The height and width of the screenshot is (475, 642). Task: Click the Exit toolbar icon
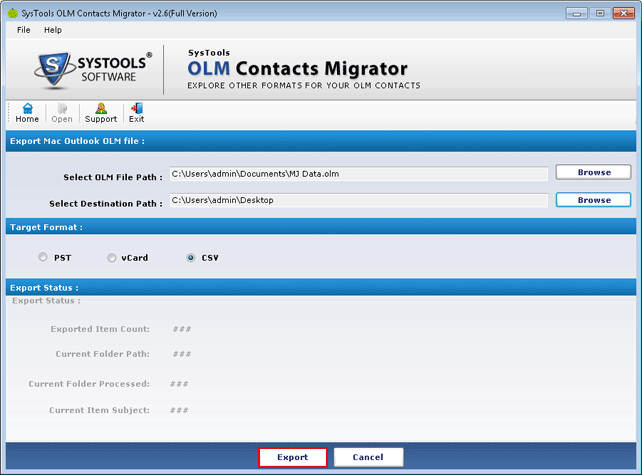tap(136, 113)
